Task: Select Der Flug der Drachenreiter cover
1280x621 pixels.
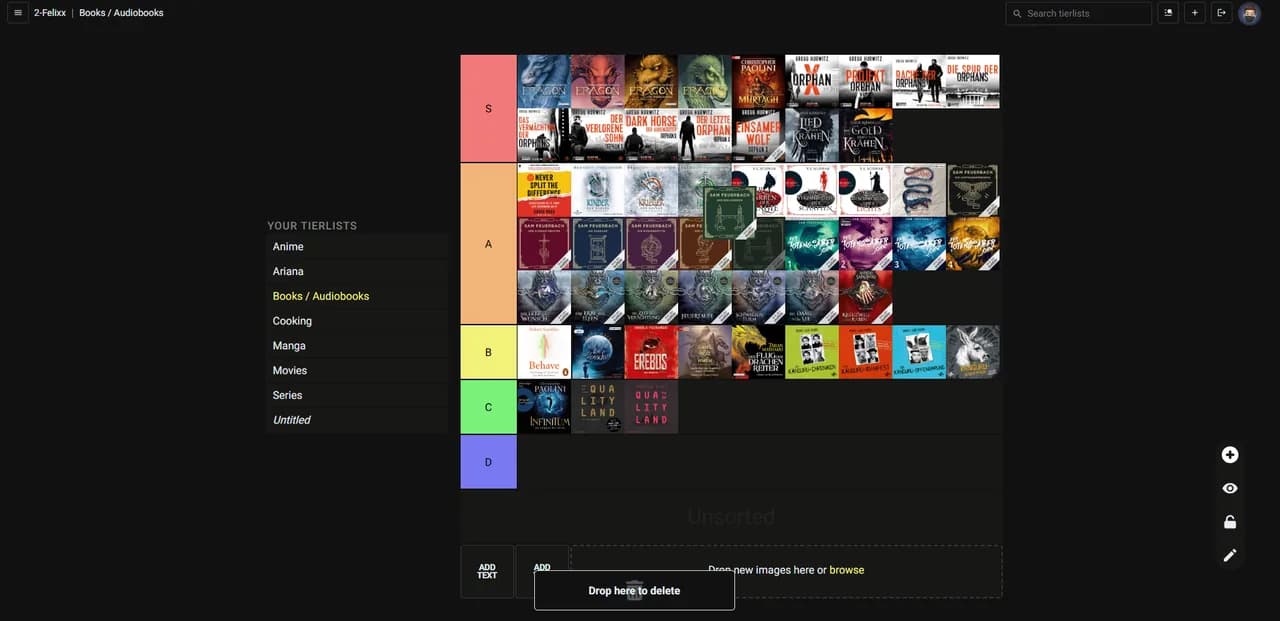Action: tap(758, 352)
